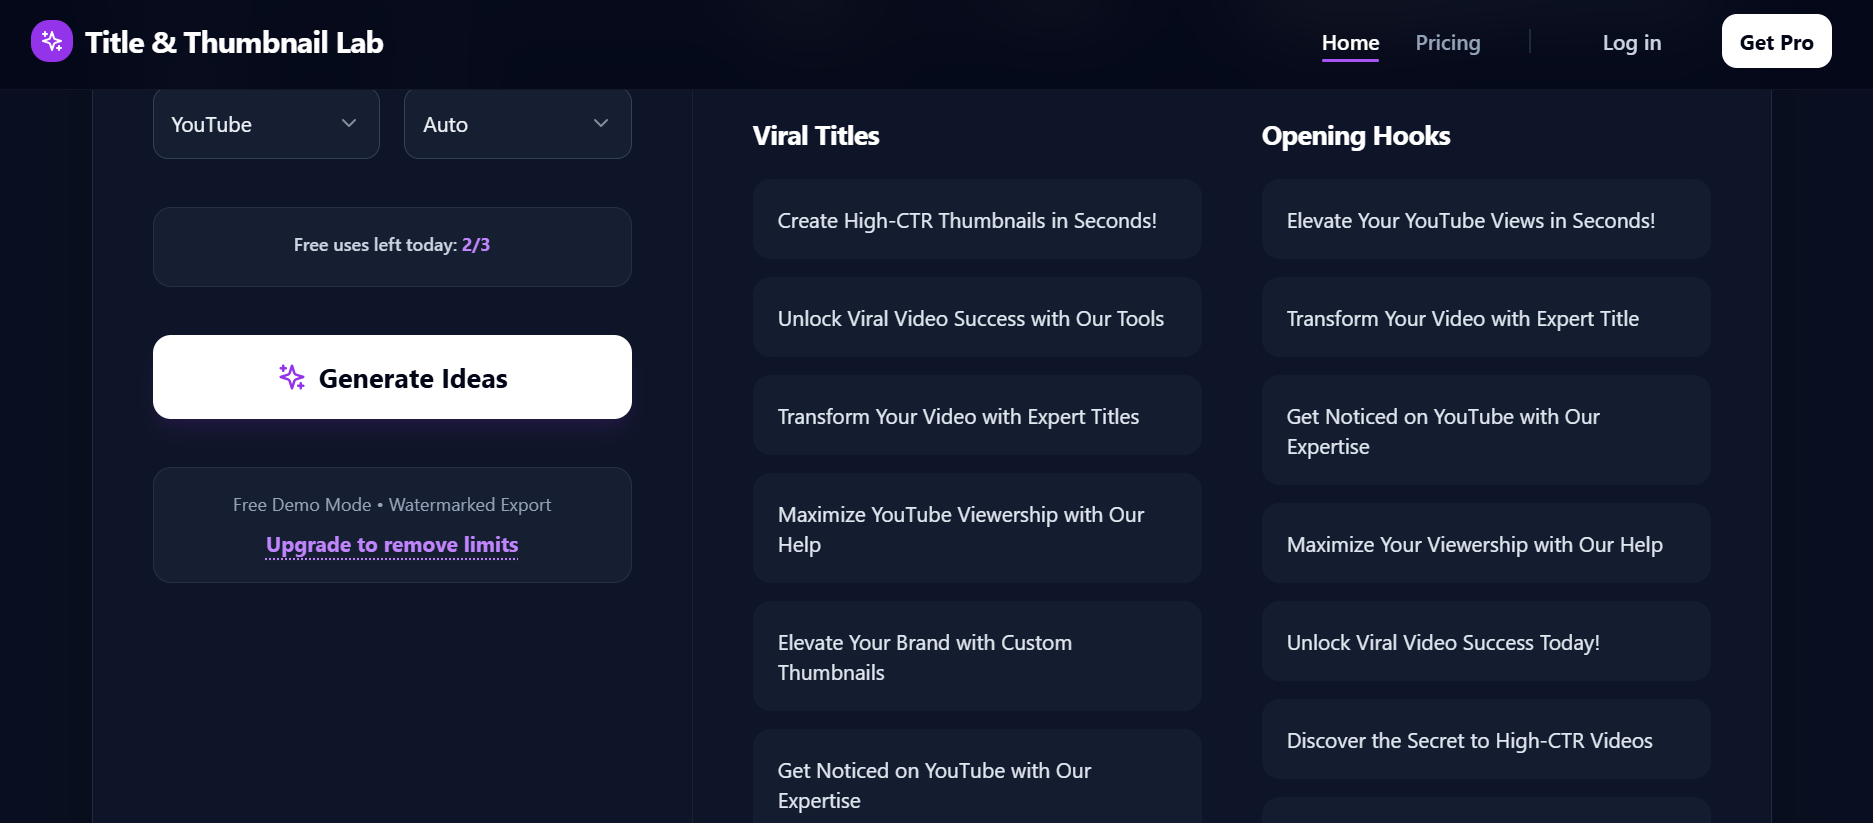Screen dimensions: 1873x823
Task: Click the Get Pro button
Action: pyautogui.click(x=1776, y=41)
